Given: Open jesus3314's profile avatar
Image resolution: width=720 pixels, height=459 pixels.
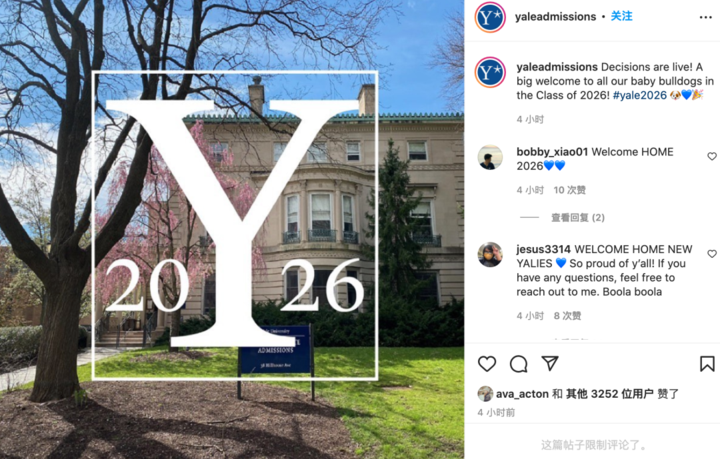Looking at the screenshot, I should click(x=490, y=254).
